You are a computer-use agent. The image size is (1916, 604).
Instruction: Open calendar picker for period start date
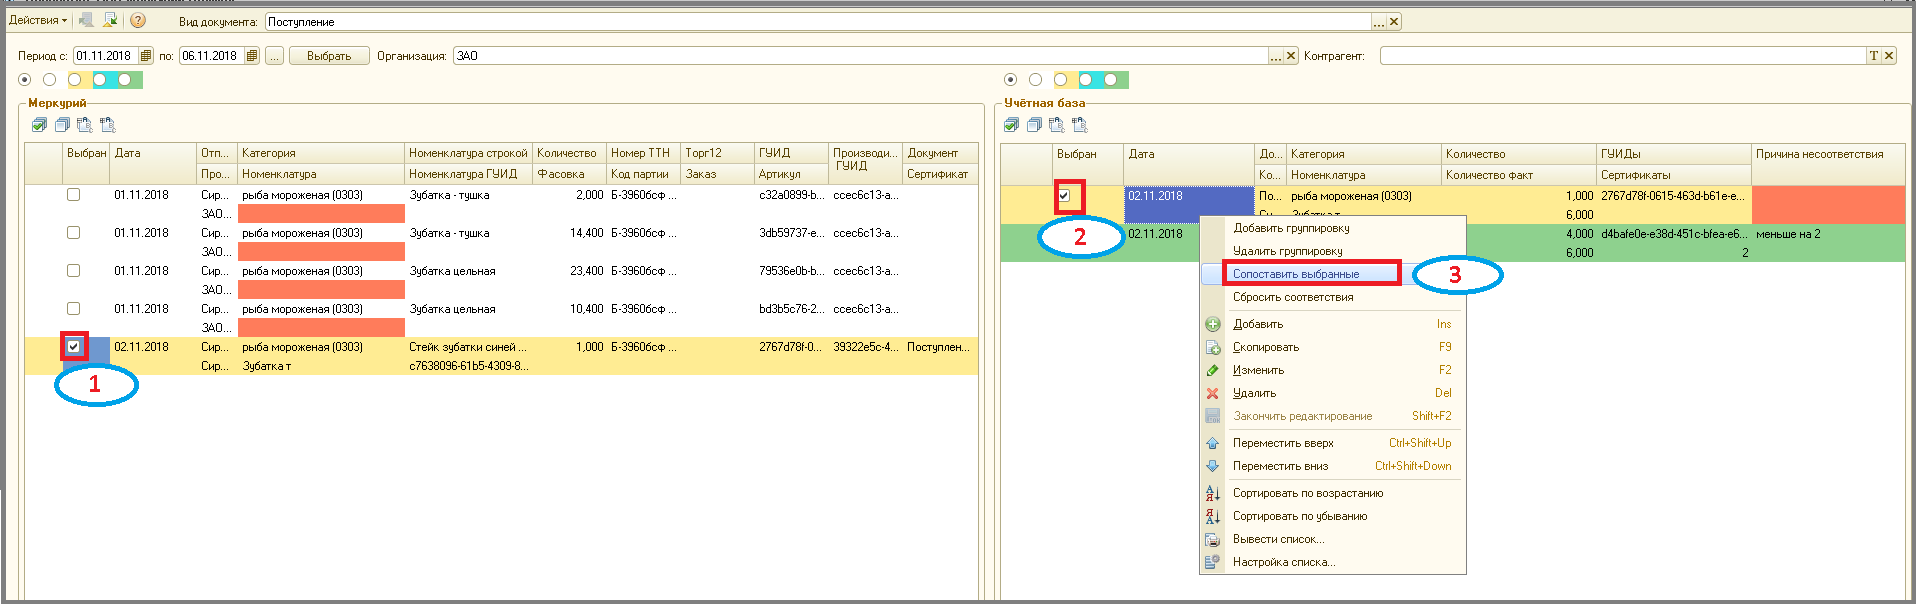[x=146, y=56]
